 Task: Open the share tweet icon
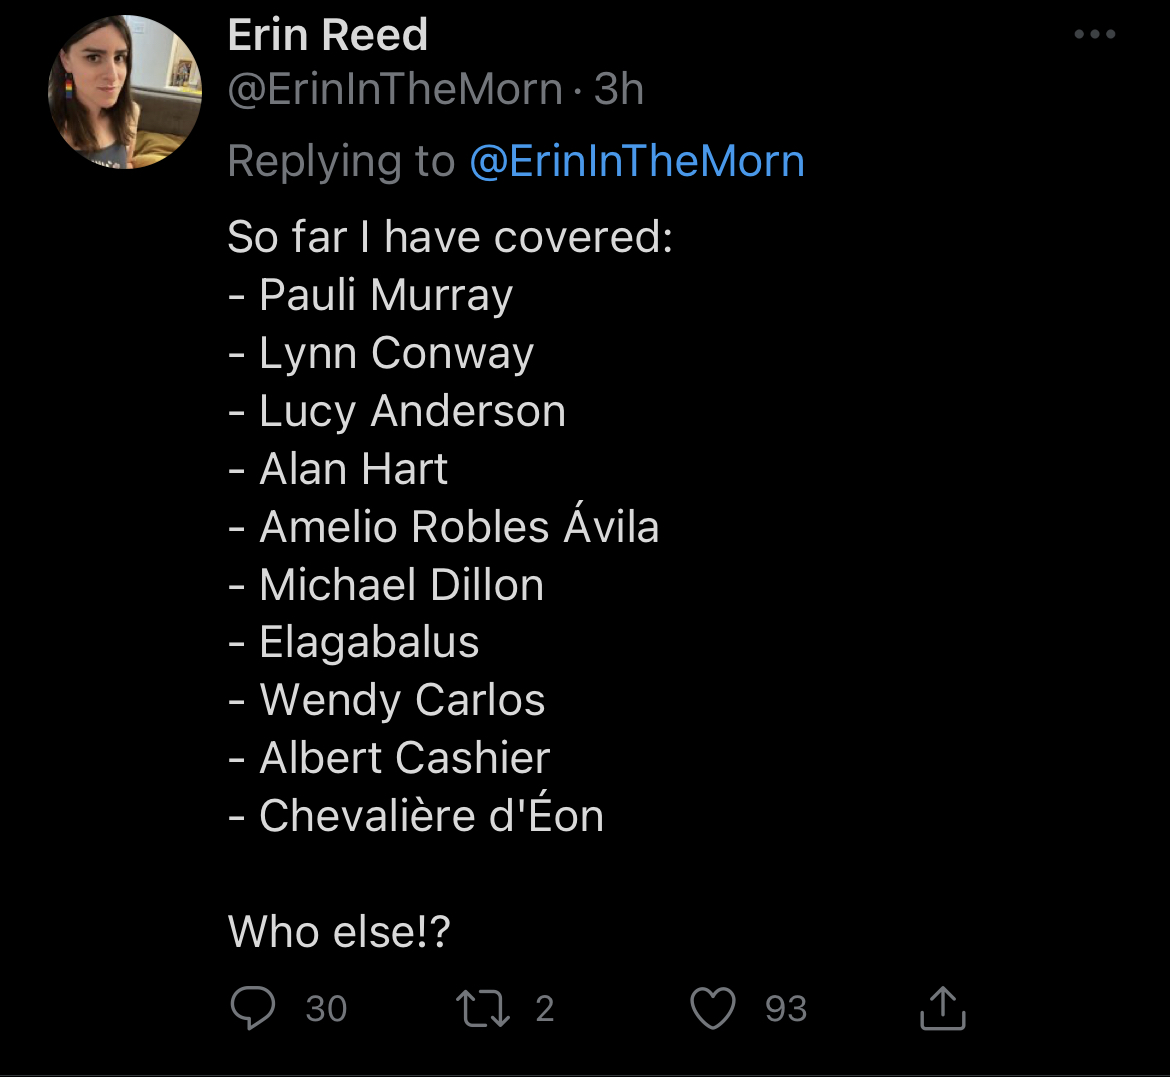(x=942, y=1008)
